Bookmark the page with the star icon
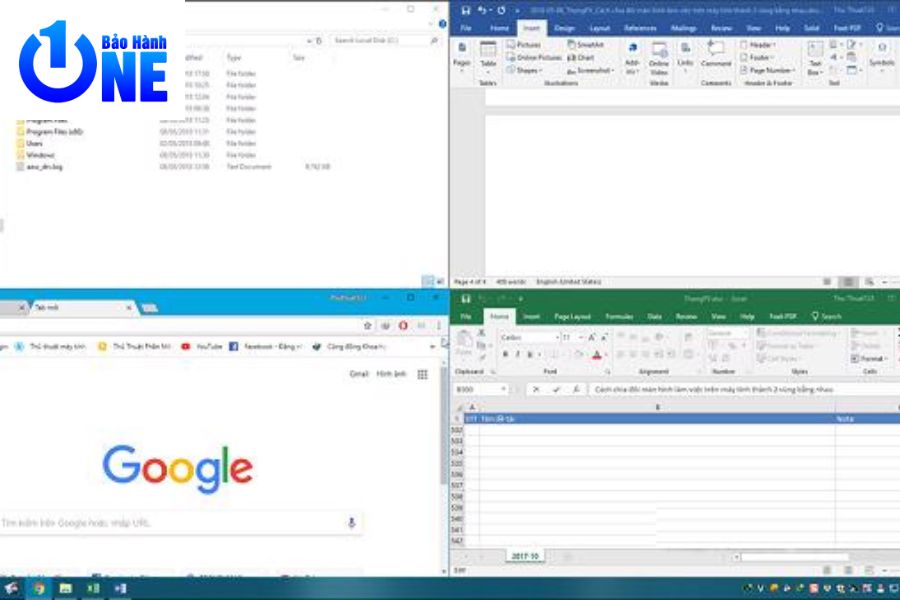 [x=367, y=326]
